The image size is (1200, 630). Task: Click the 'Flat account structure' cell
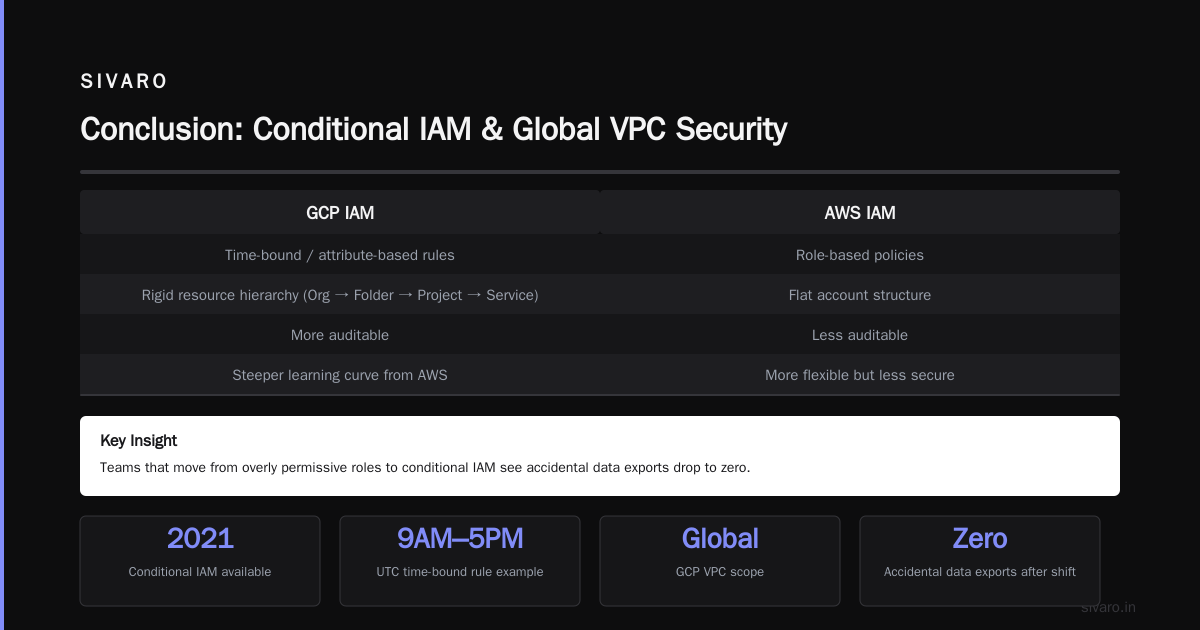tap(860, 295)
